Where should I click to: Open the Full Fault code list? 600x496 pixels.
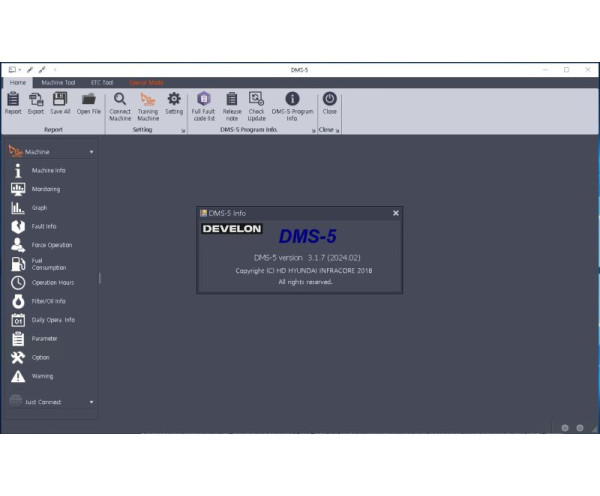pos(204,103)
